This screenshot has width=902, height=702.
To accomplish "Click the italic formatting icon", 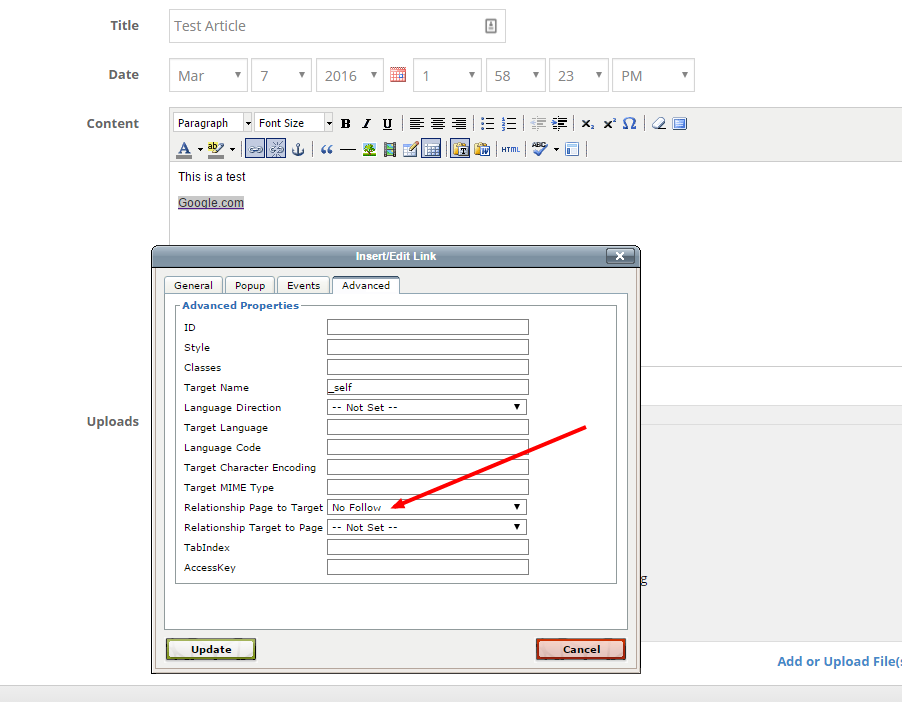I will click(366, 124).
